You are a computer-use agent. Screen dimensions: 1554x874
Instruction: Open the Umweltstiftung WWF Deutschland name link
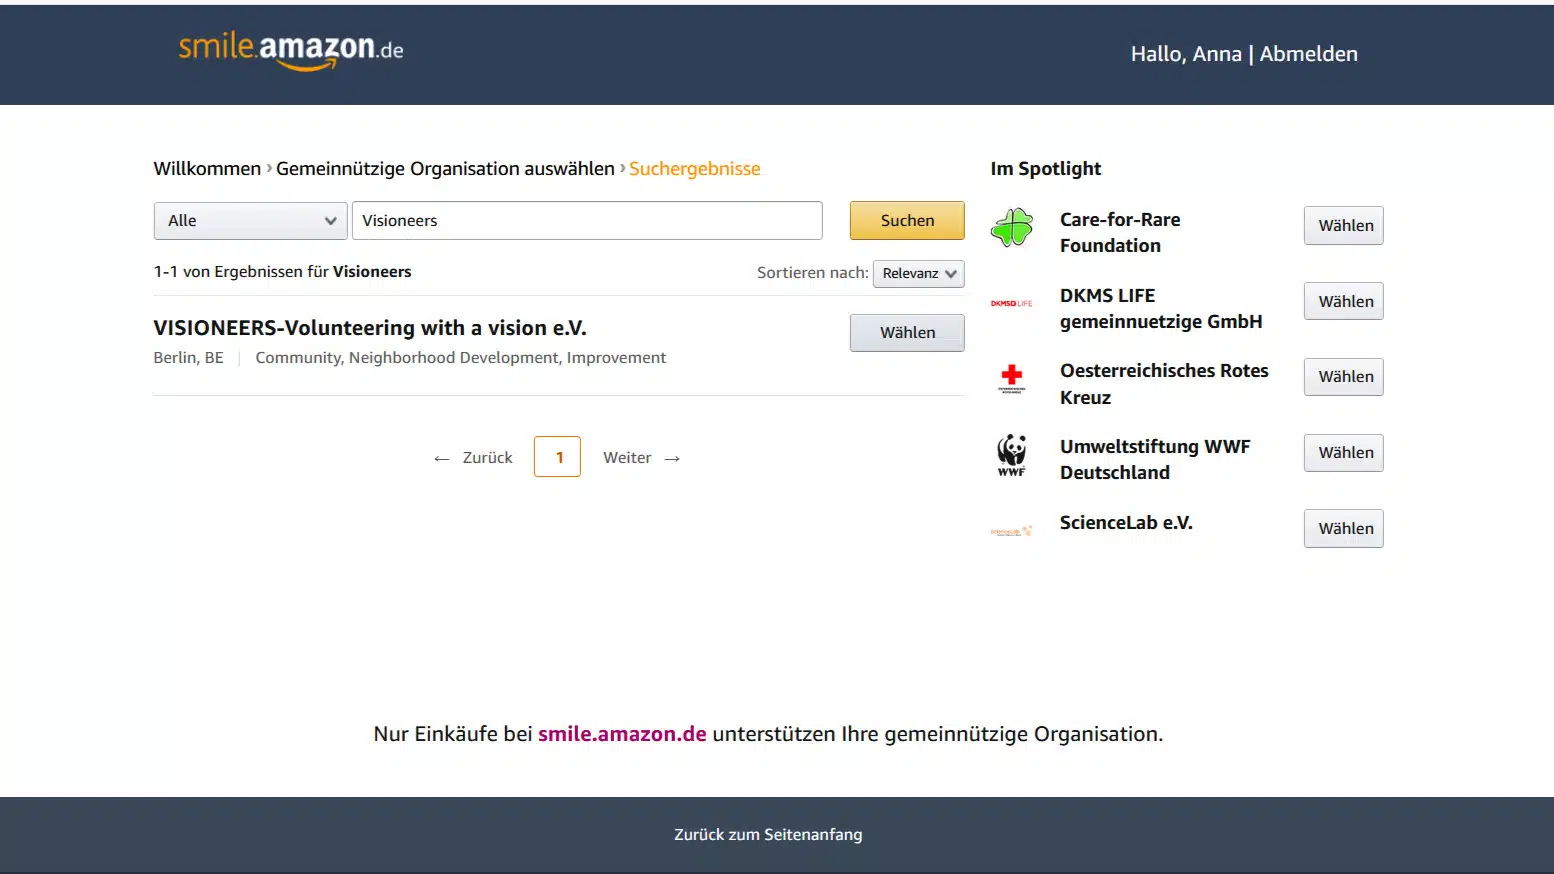(1155, 460)
